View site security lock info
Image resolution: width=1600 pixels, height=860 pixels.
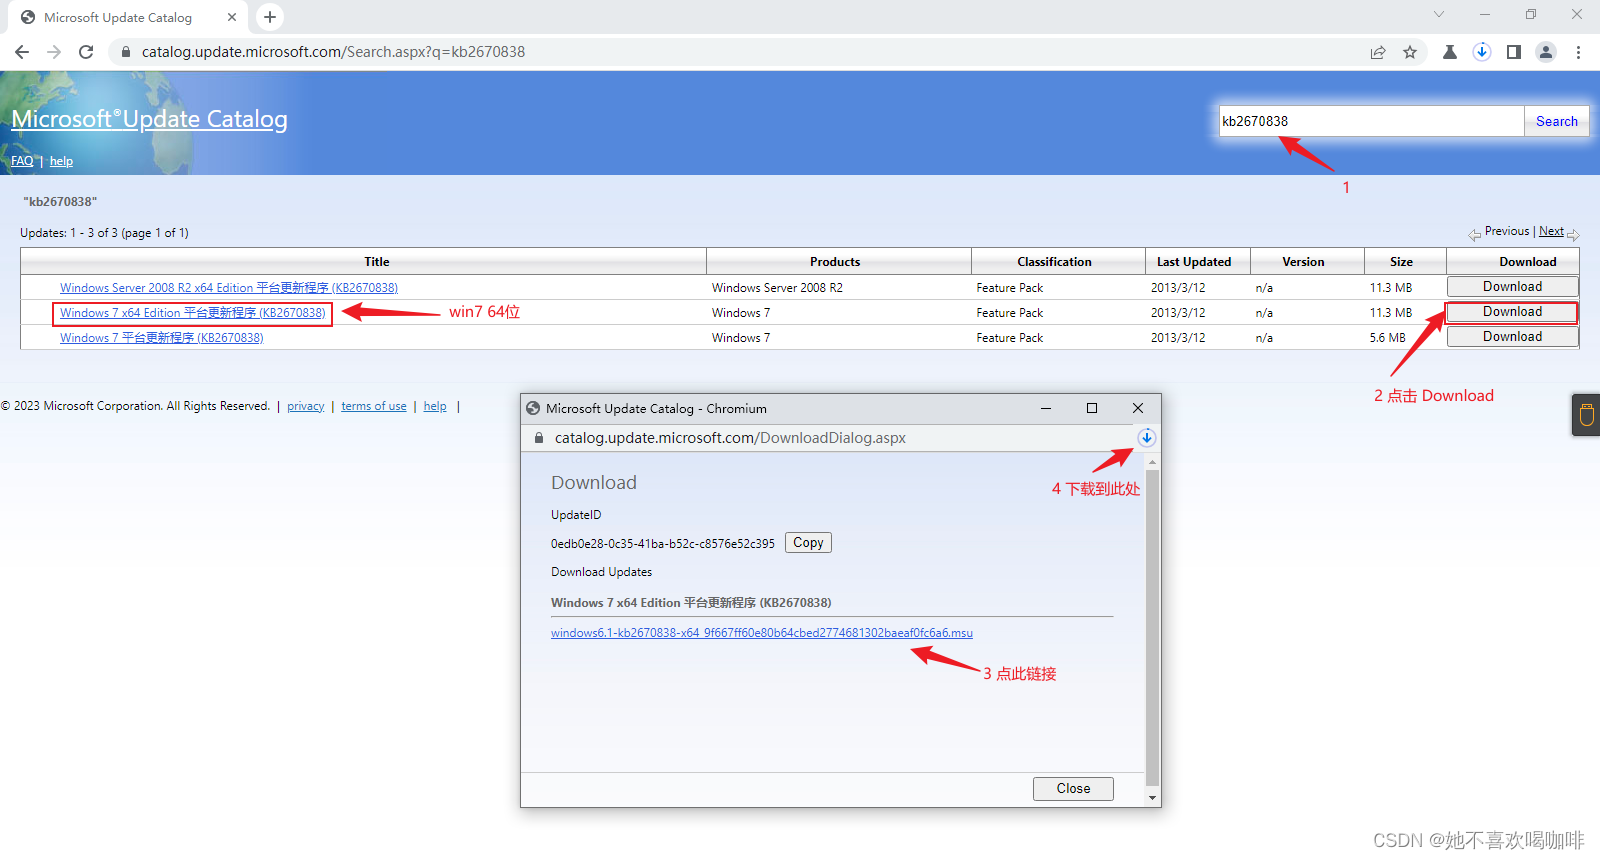126,52
